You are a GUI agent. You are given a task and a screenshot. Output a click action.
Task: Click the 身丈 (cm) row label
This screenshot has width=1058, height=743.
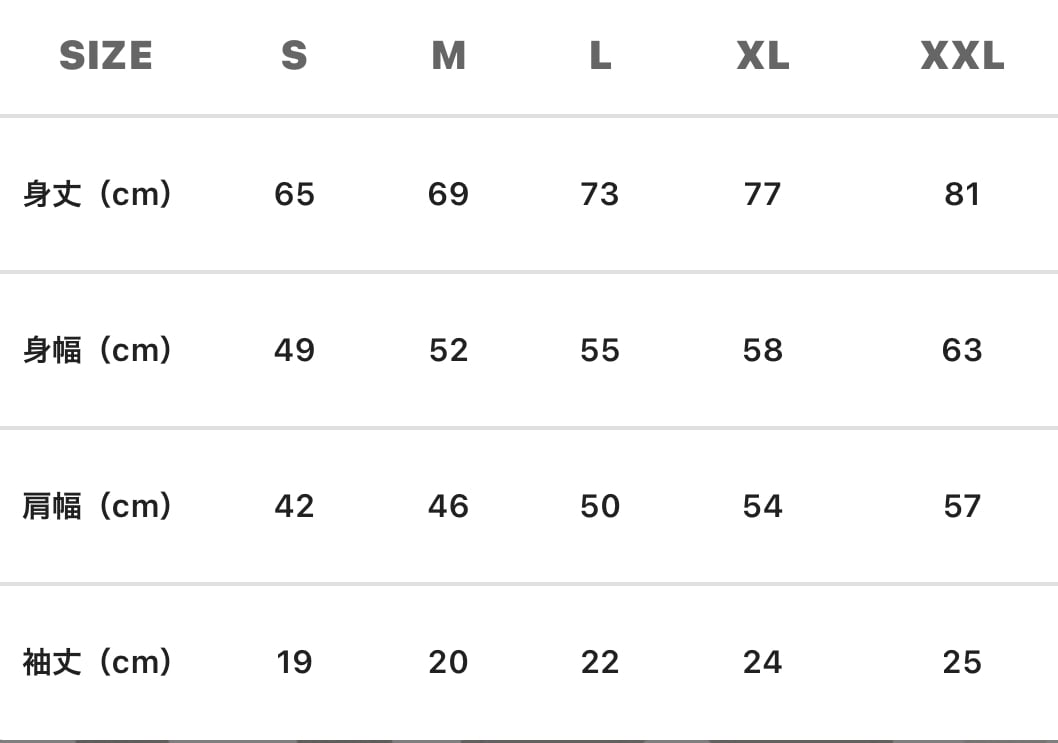pyautogui.click(x=97, y=194)
